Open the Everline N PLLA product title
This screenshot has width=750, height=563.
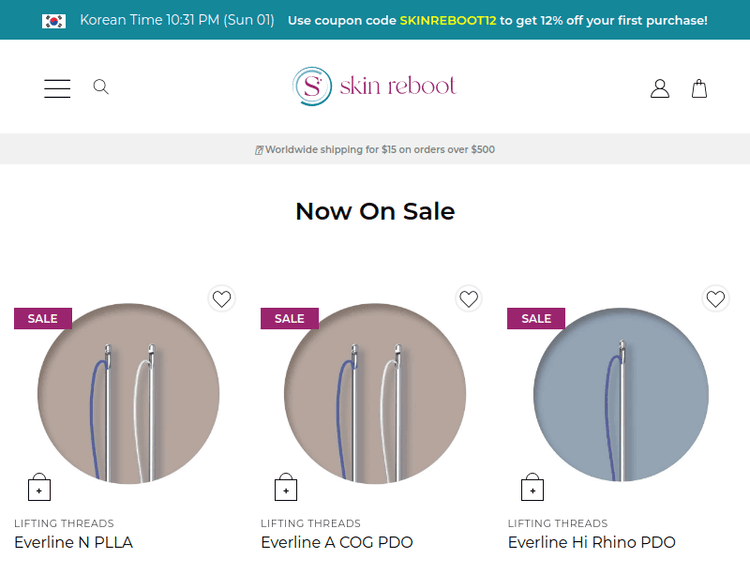click(x=73, y=542)
